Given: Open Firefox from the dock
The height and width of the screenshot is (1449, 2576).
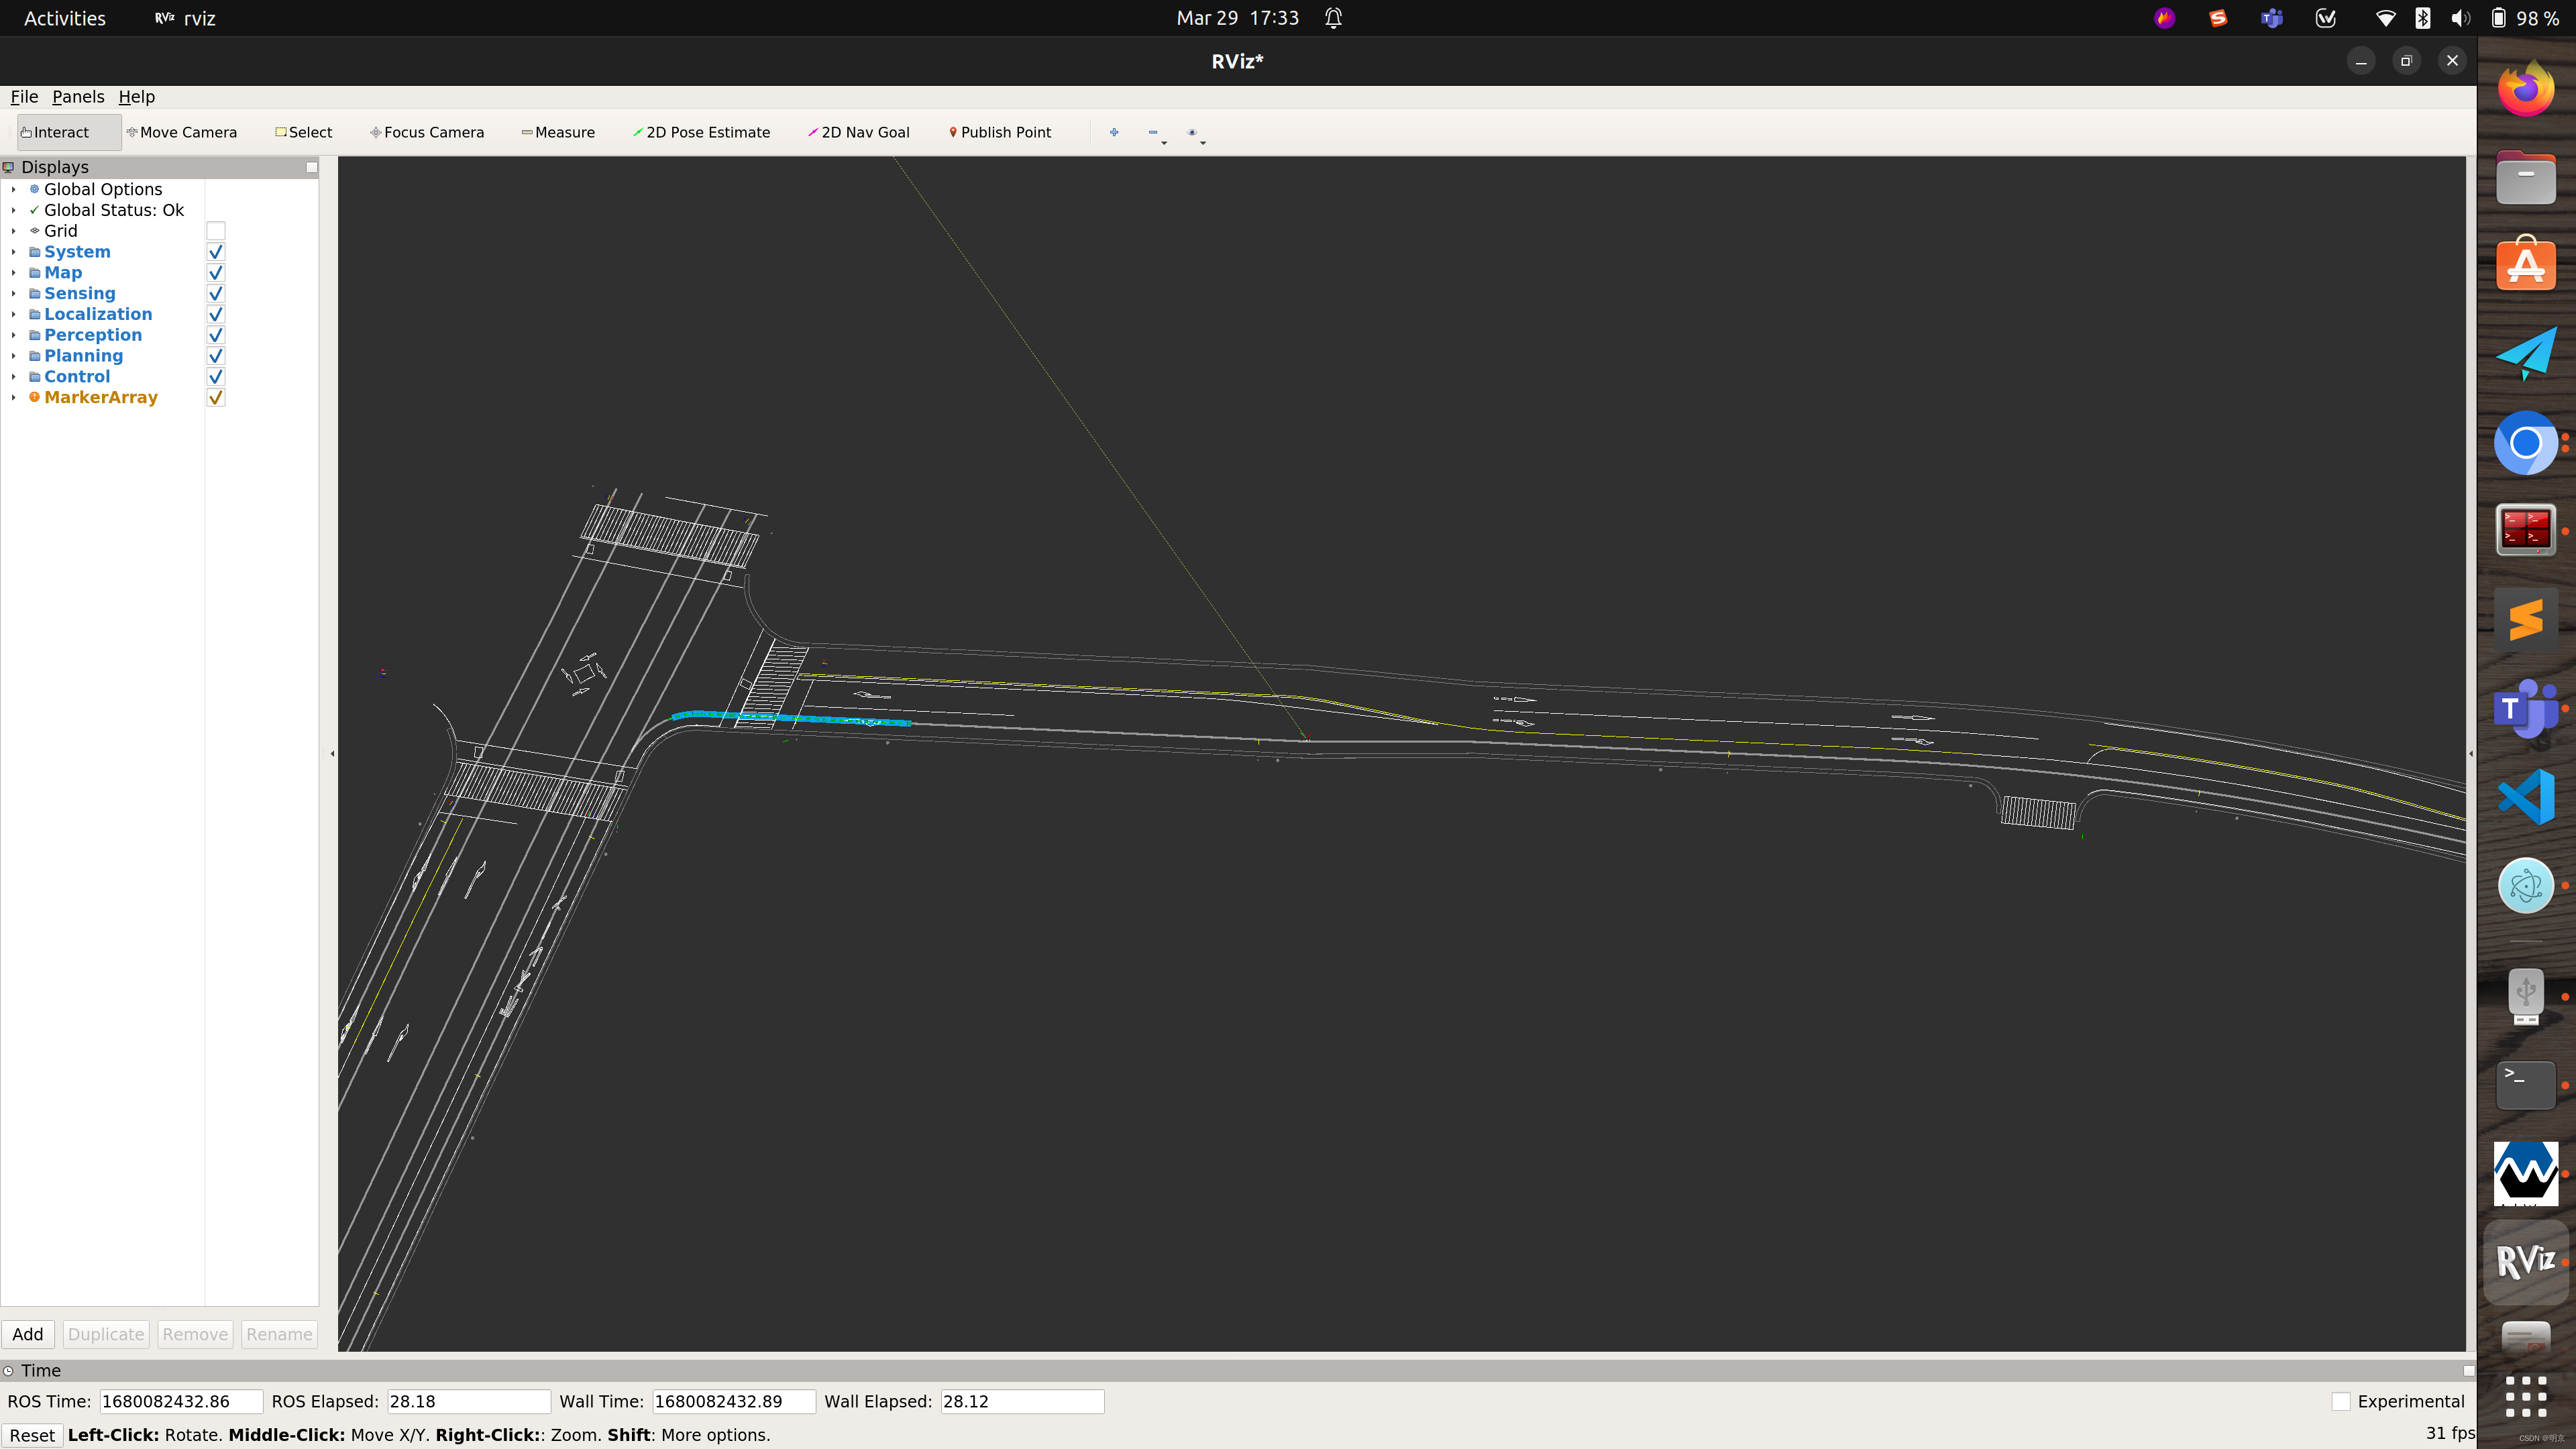Looking at the screenshot, I should (x=2526, y=90).
